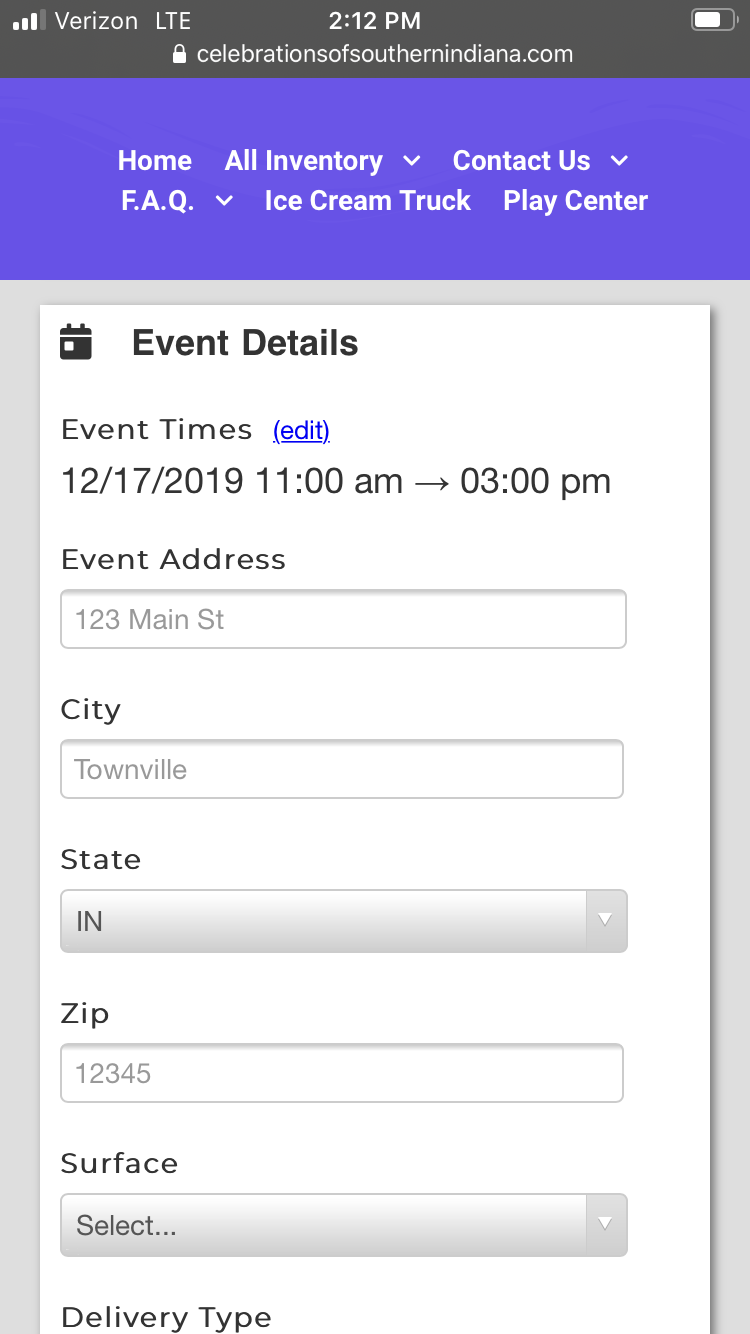
Task: Go to the Home page
Action: tap(155, 161)
